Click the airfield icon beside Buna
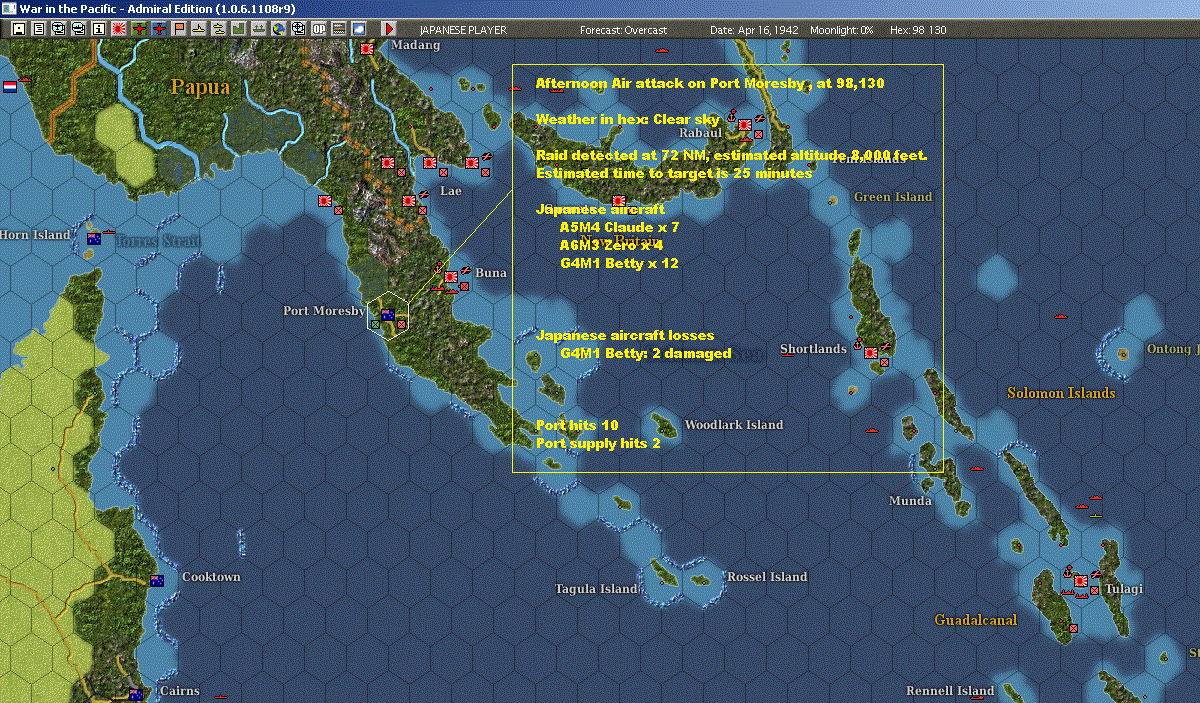 click(x=466, y=268)
